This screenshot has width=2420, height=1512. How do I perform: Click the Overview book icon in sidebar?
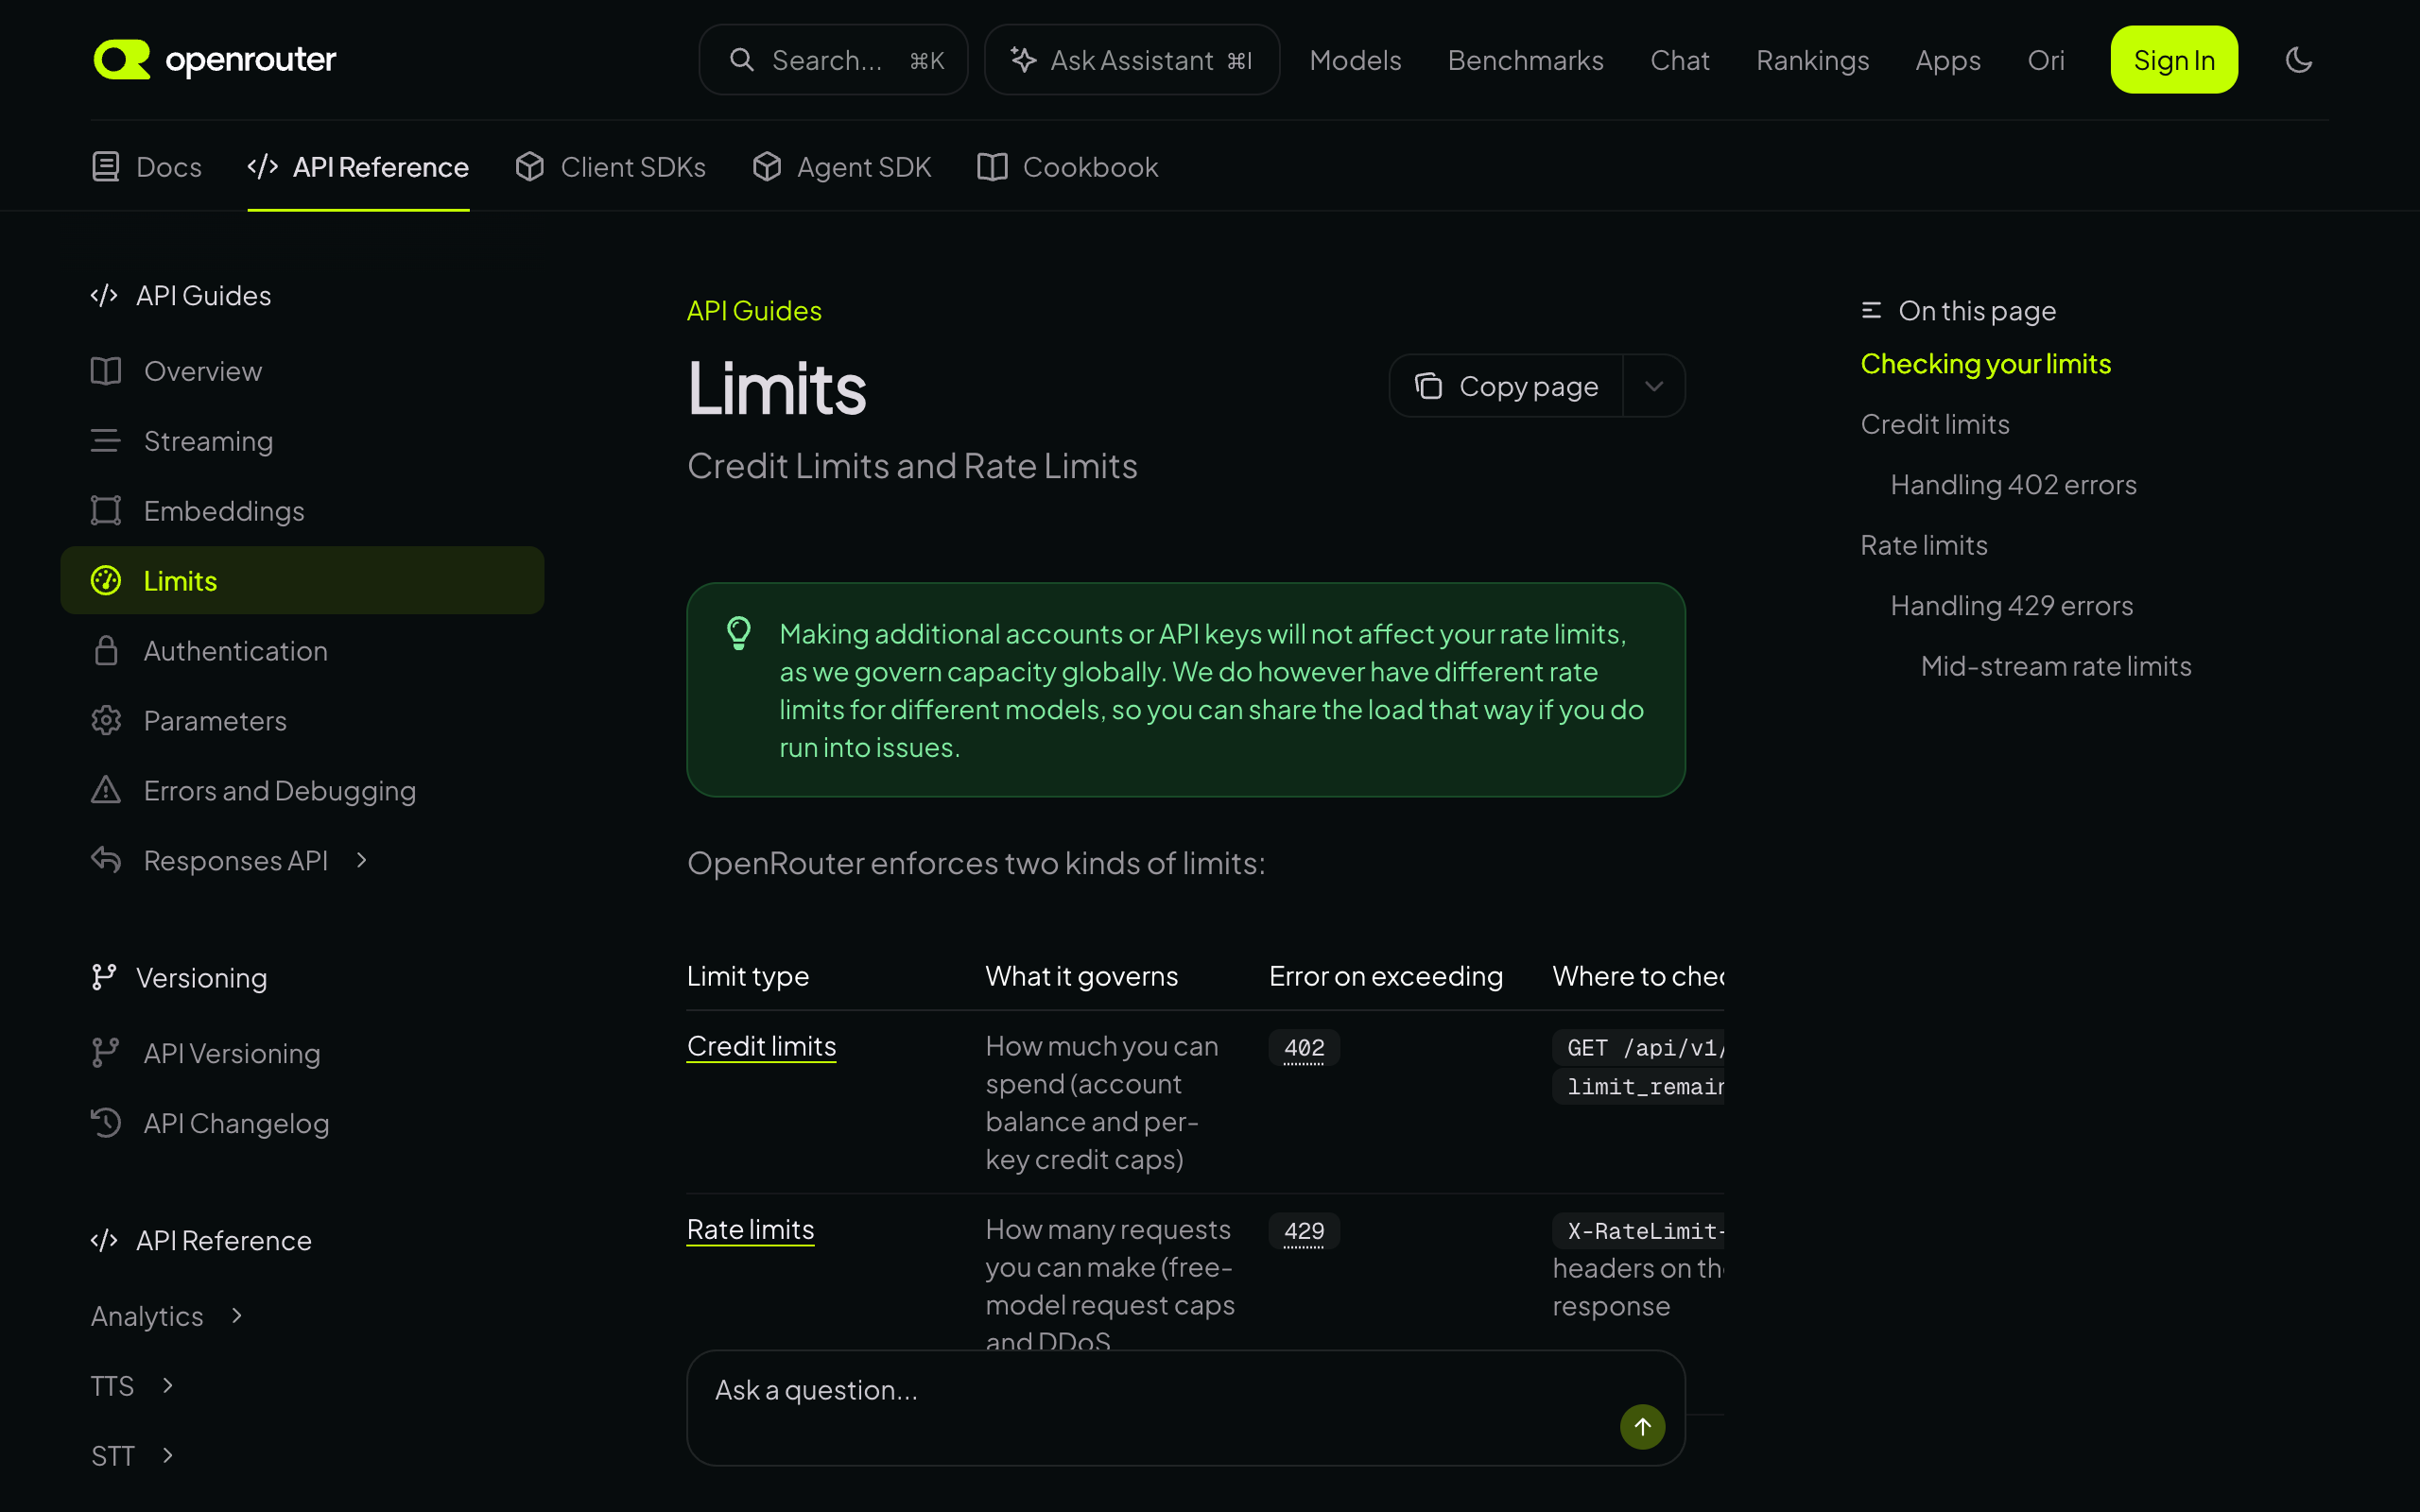(x=106, y=371)
